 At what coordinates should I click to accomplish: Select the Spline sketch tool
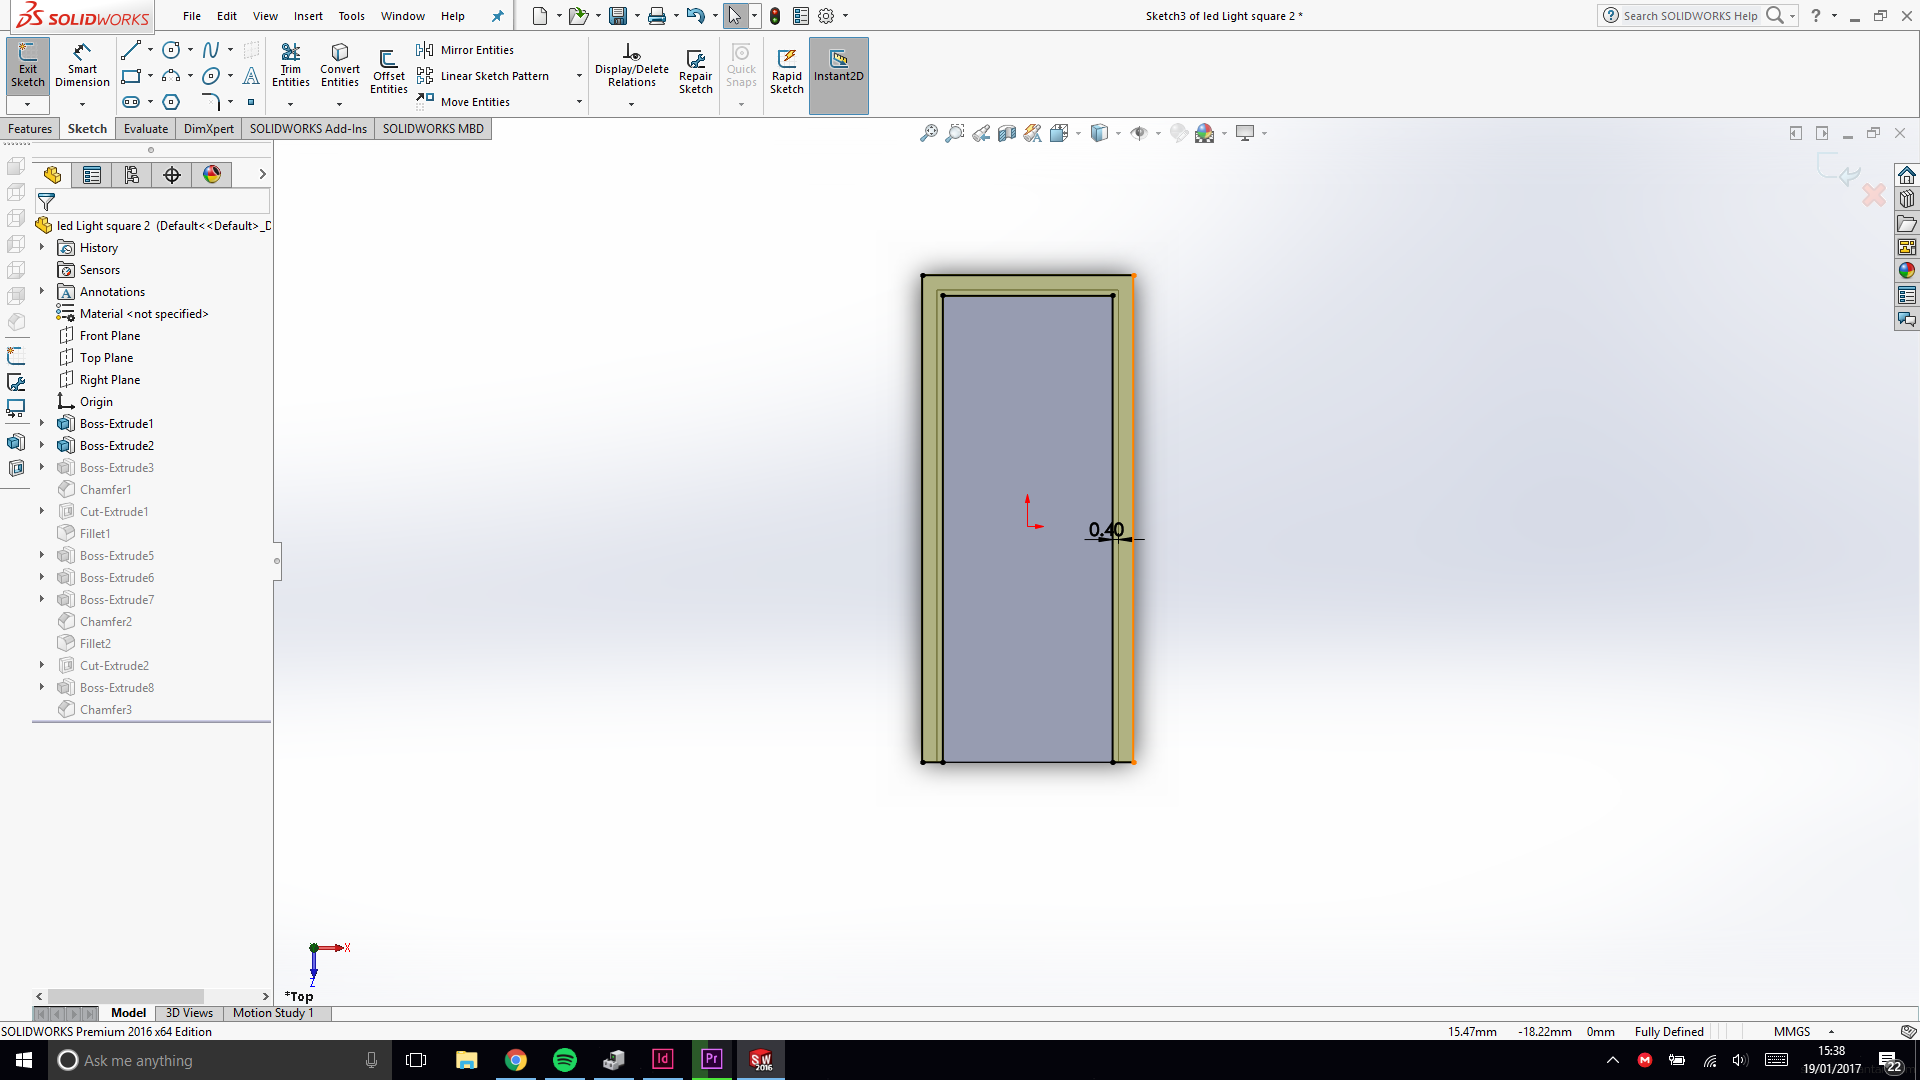click(x=211, y=50)
